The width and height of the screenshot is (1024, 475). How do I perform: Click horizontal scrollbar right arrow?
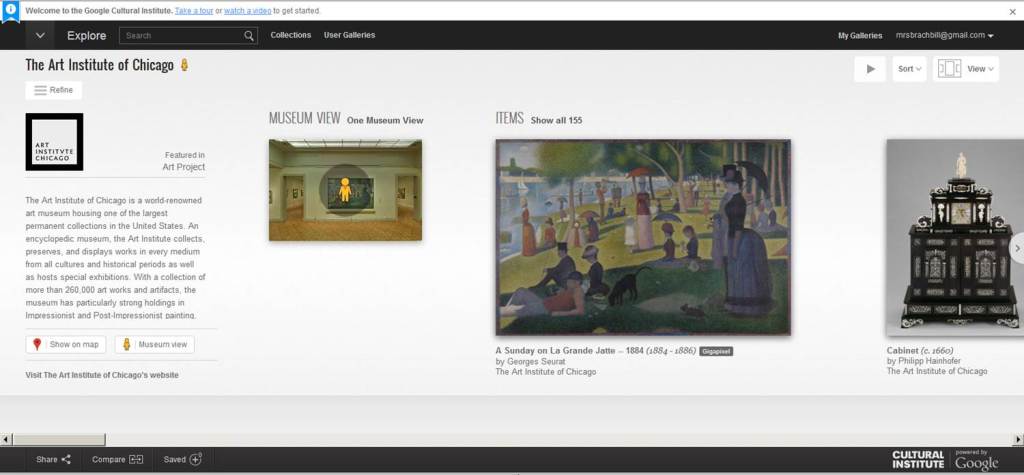point(1018,439)
